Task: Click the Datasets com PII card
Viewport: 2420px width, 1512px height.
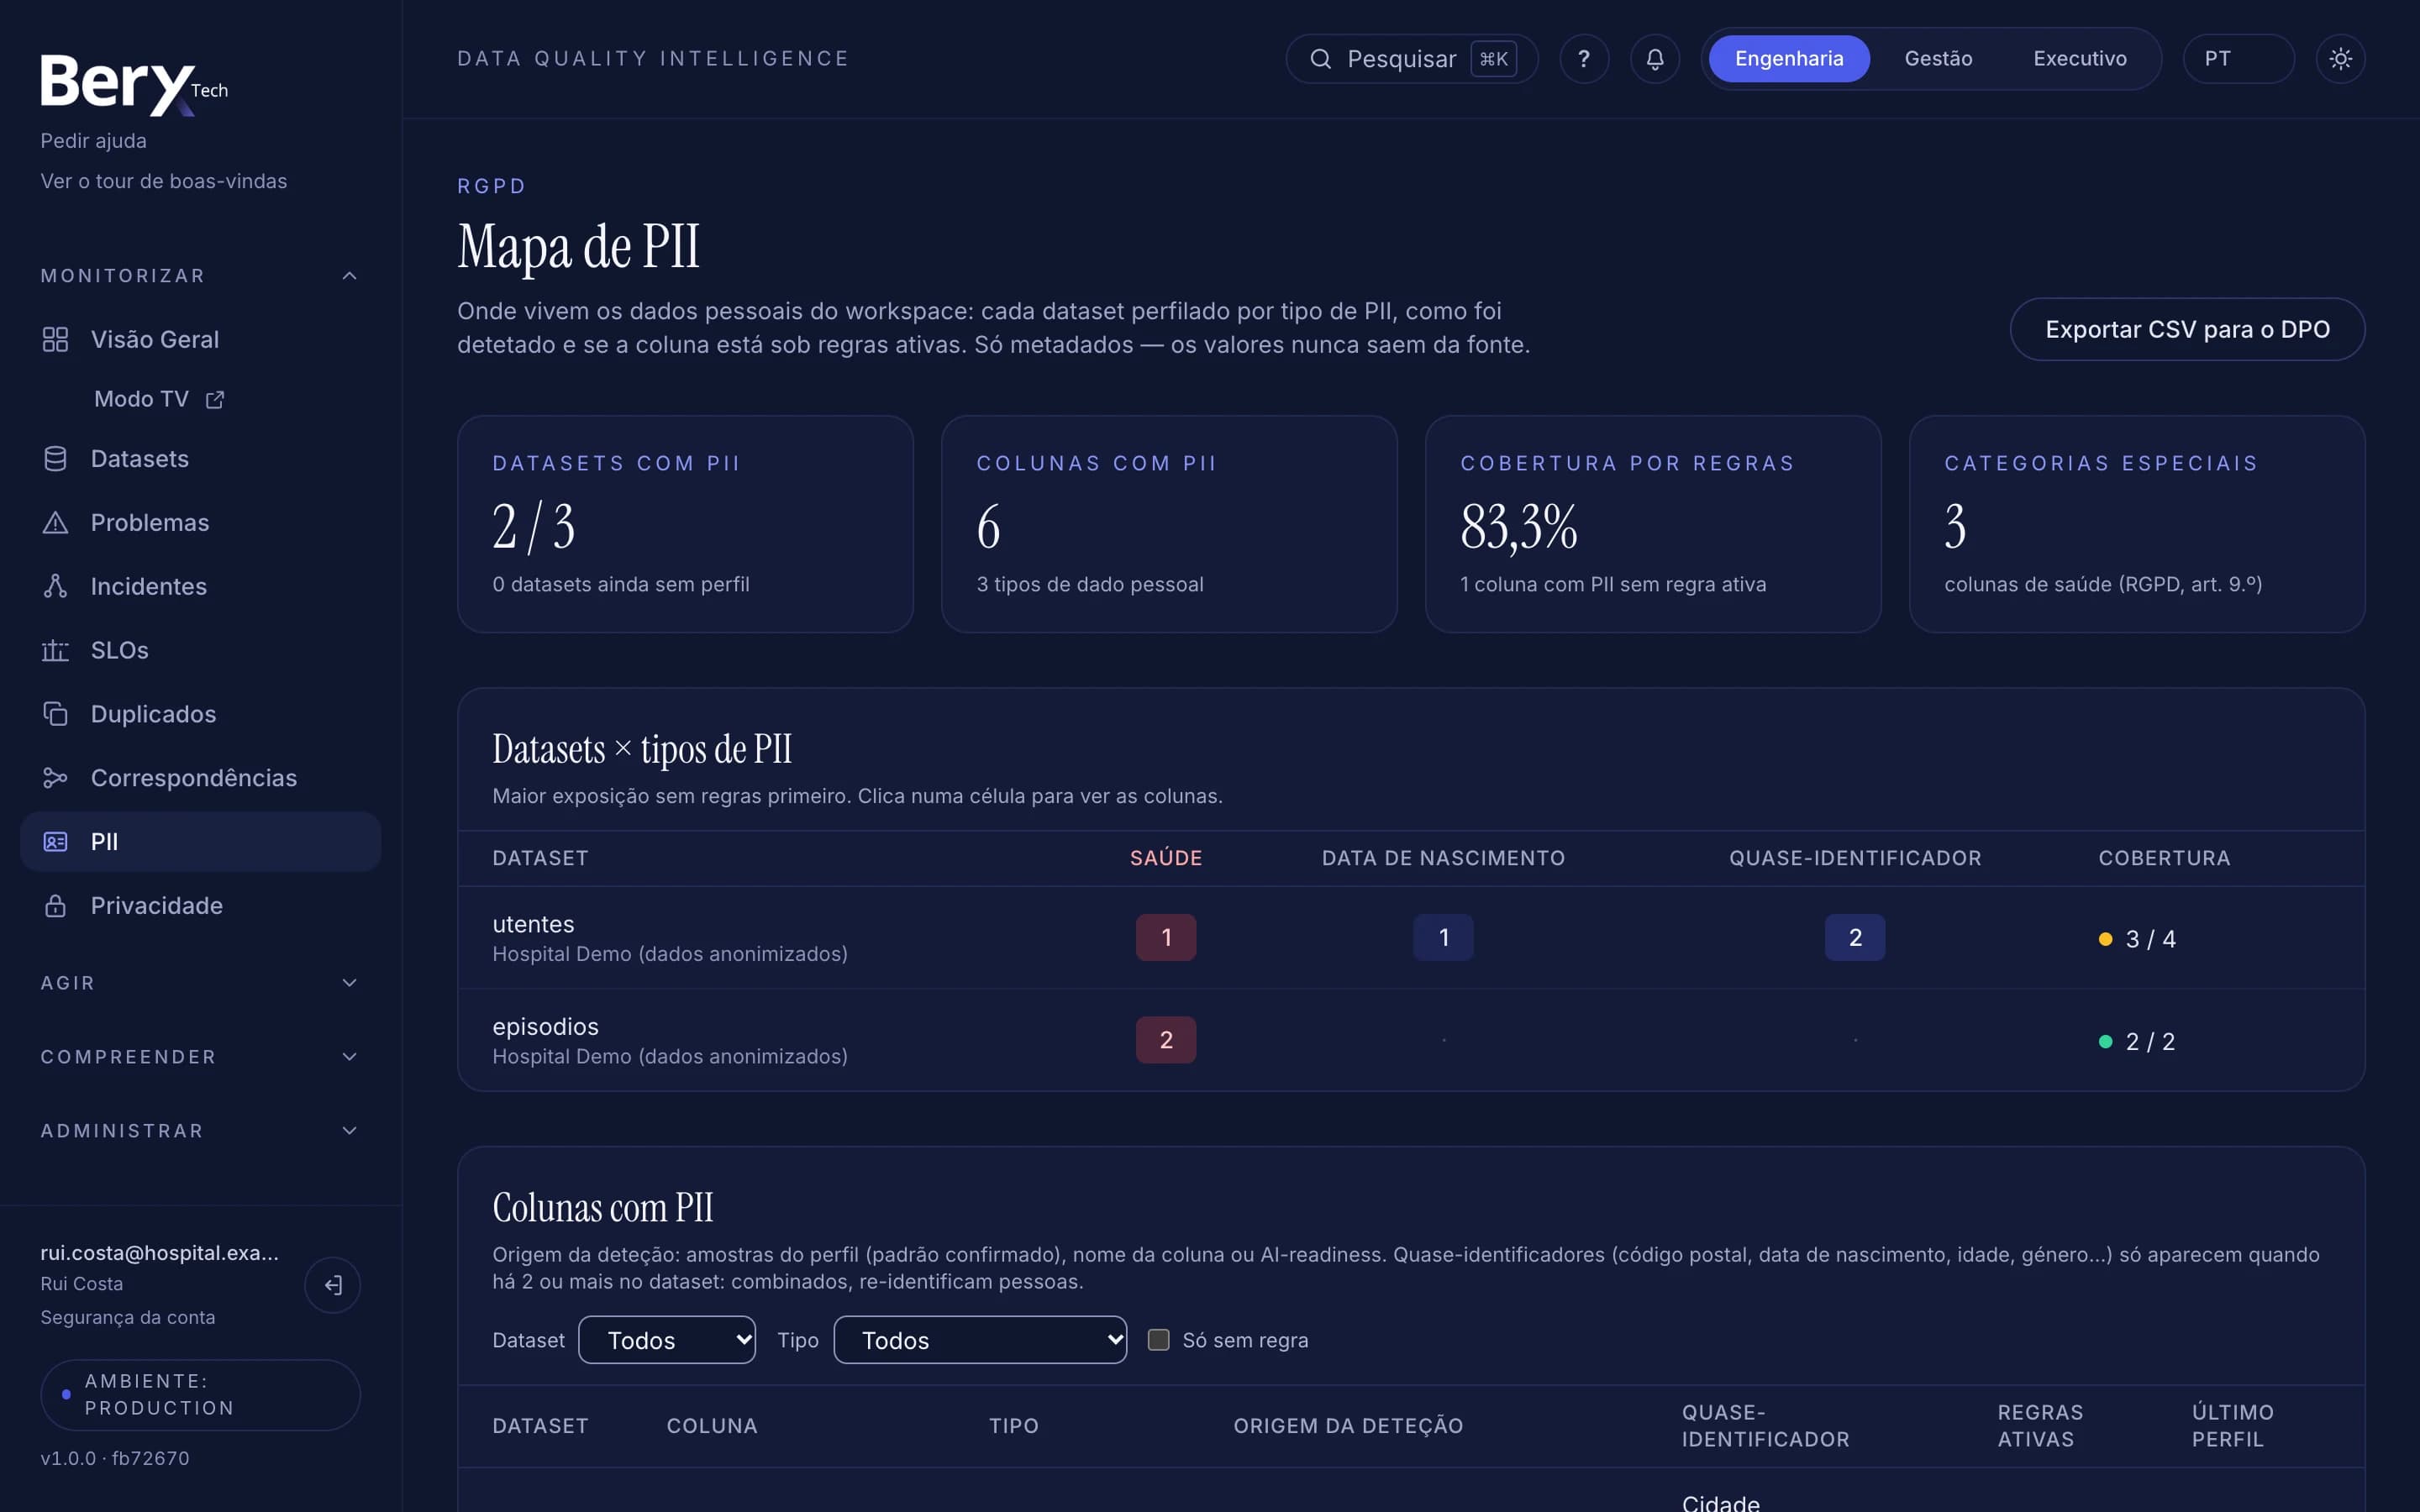Action: pos(685,524)
